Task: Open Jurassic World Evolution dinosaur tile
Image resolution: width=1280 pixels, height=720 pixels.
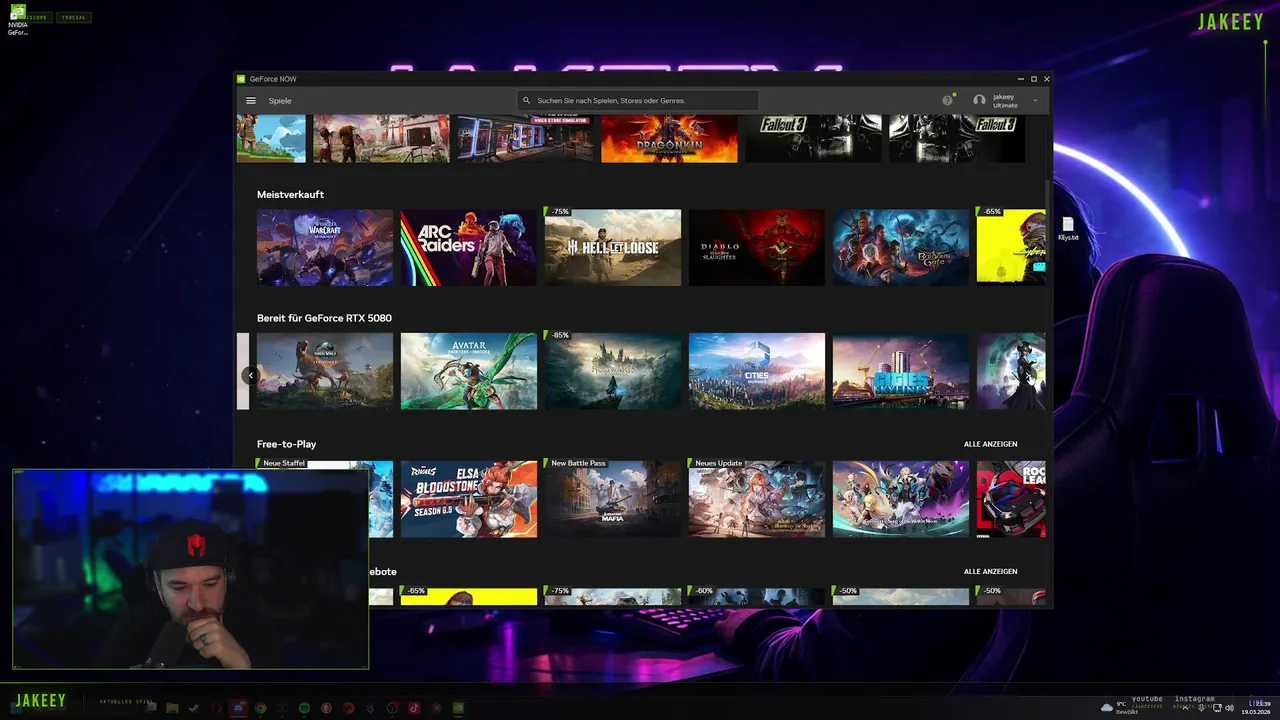Action: click(x=325, y=371)
